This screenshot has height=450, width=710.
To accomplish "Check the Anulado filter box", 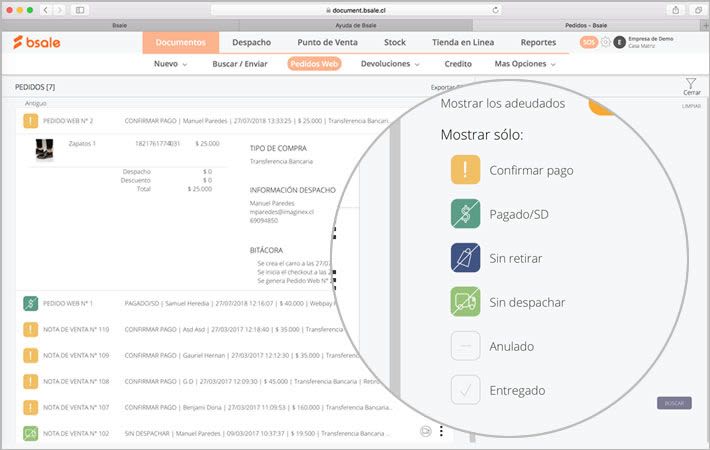I will (x=465, y=346).
